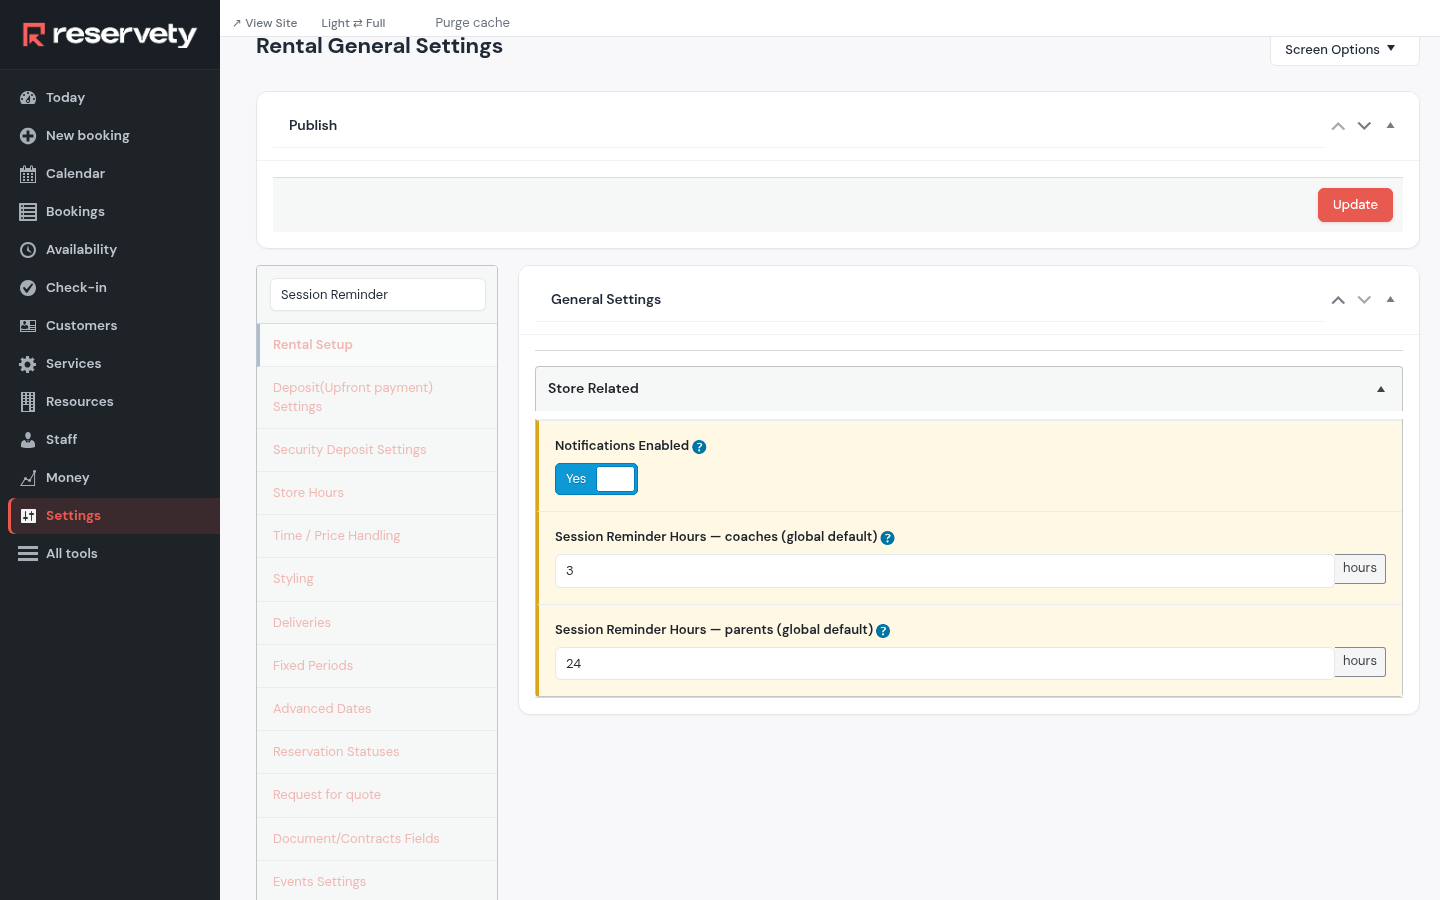Screen dimensions: 1440x900
Task: Open the All tools hamburger icon
Action: click(28, 554)
